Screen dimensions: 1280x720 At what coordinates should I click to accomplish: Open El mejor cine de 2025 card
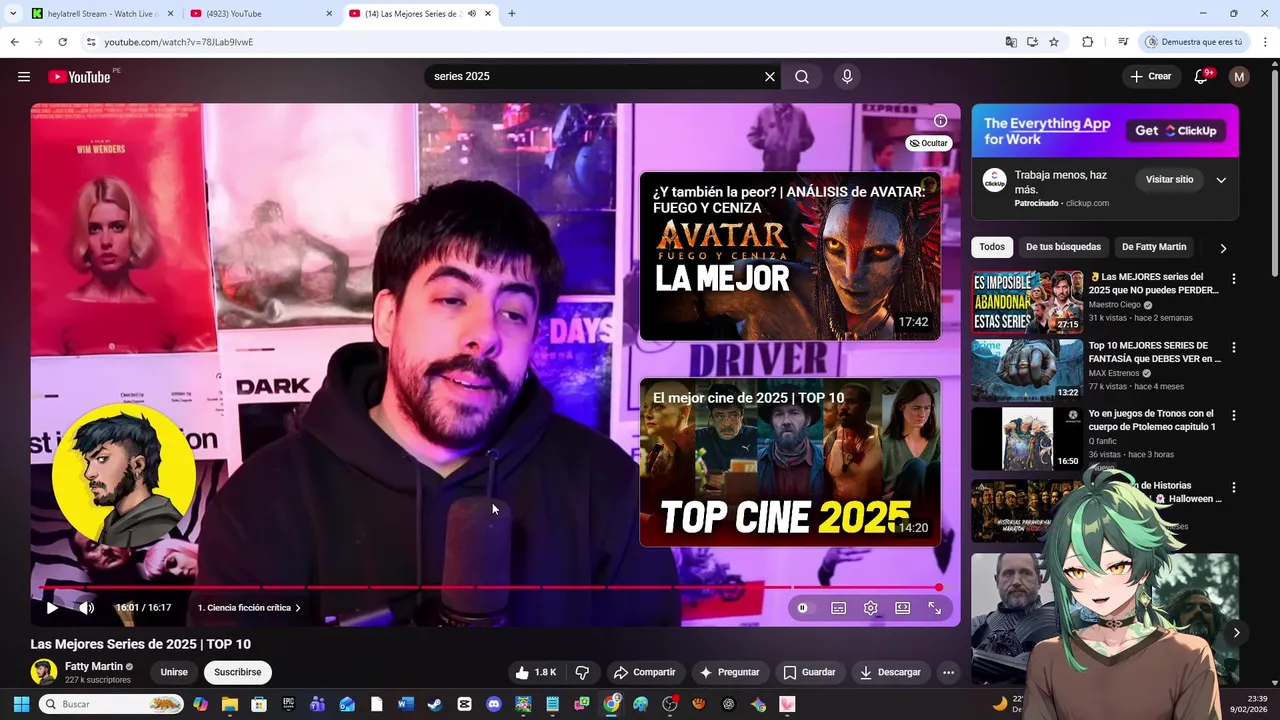(790, 462)
